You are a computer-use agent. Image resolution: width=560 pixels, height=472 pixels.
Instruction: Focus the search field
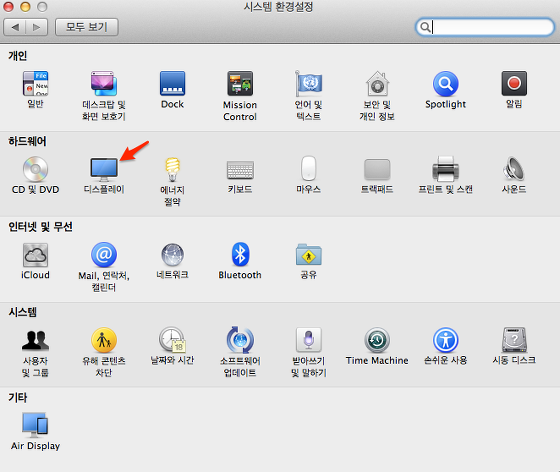[x=485, y=27]
